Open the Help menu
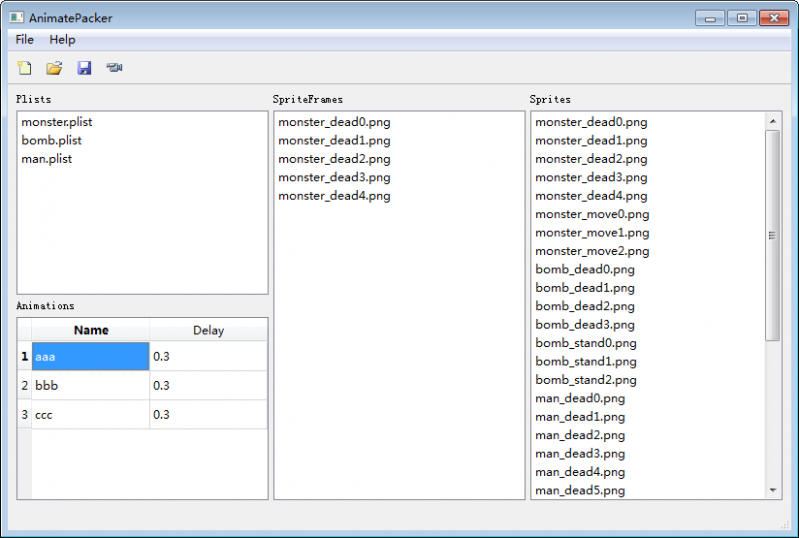Viewport: 799px width, 538px height. [x=62, y=40]
